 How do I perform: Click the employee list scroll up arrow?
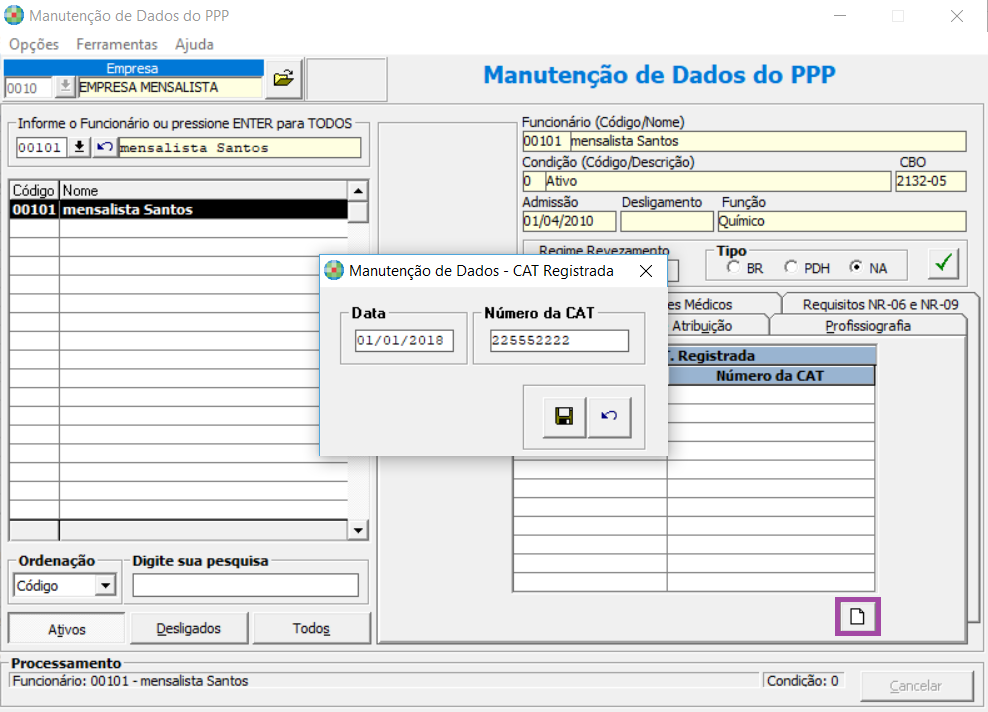coord(358,190)
